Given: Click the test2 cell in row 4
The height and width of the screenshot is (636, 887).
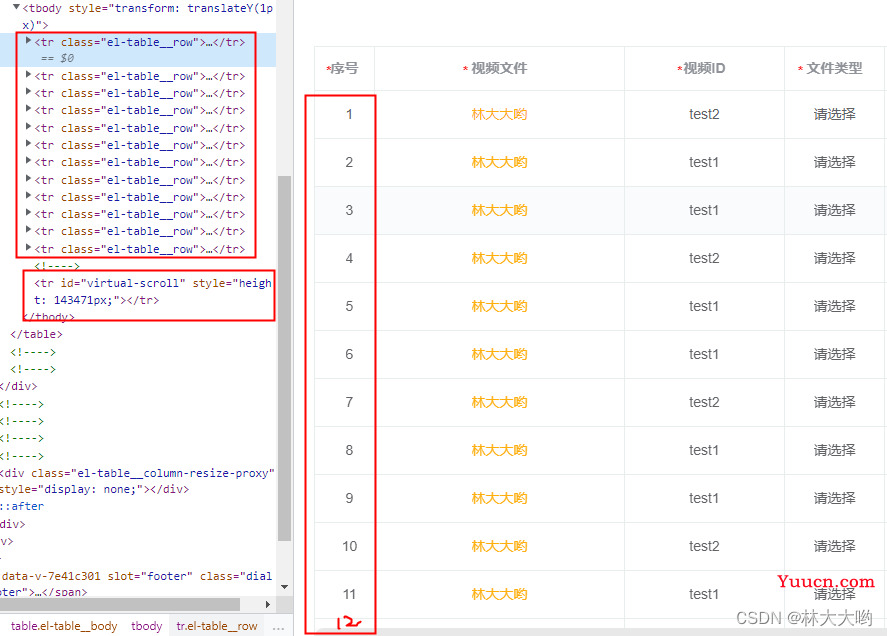Looking at the screenshot, I should [704, 259].
